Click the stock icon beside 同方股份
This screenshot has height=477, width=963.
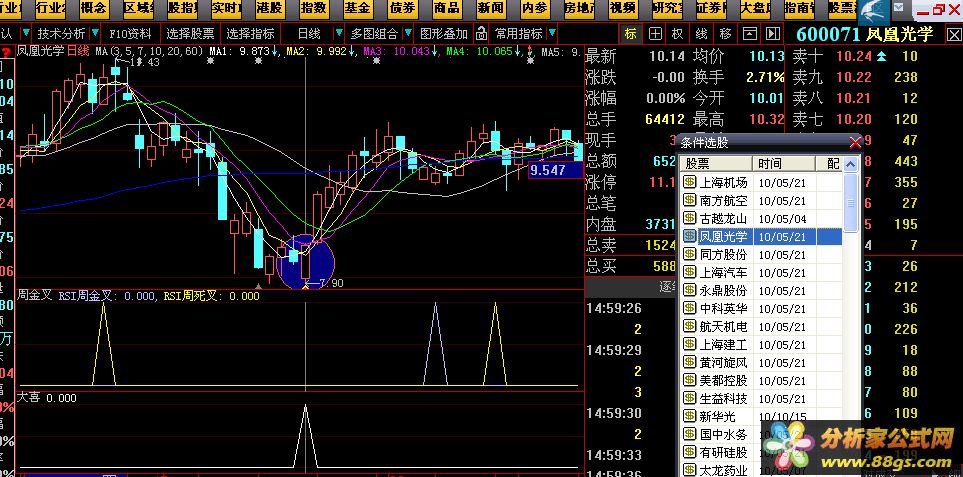point(689,254)
